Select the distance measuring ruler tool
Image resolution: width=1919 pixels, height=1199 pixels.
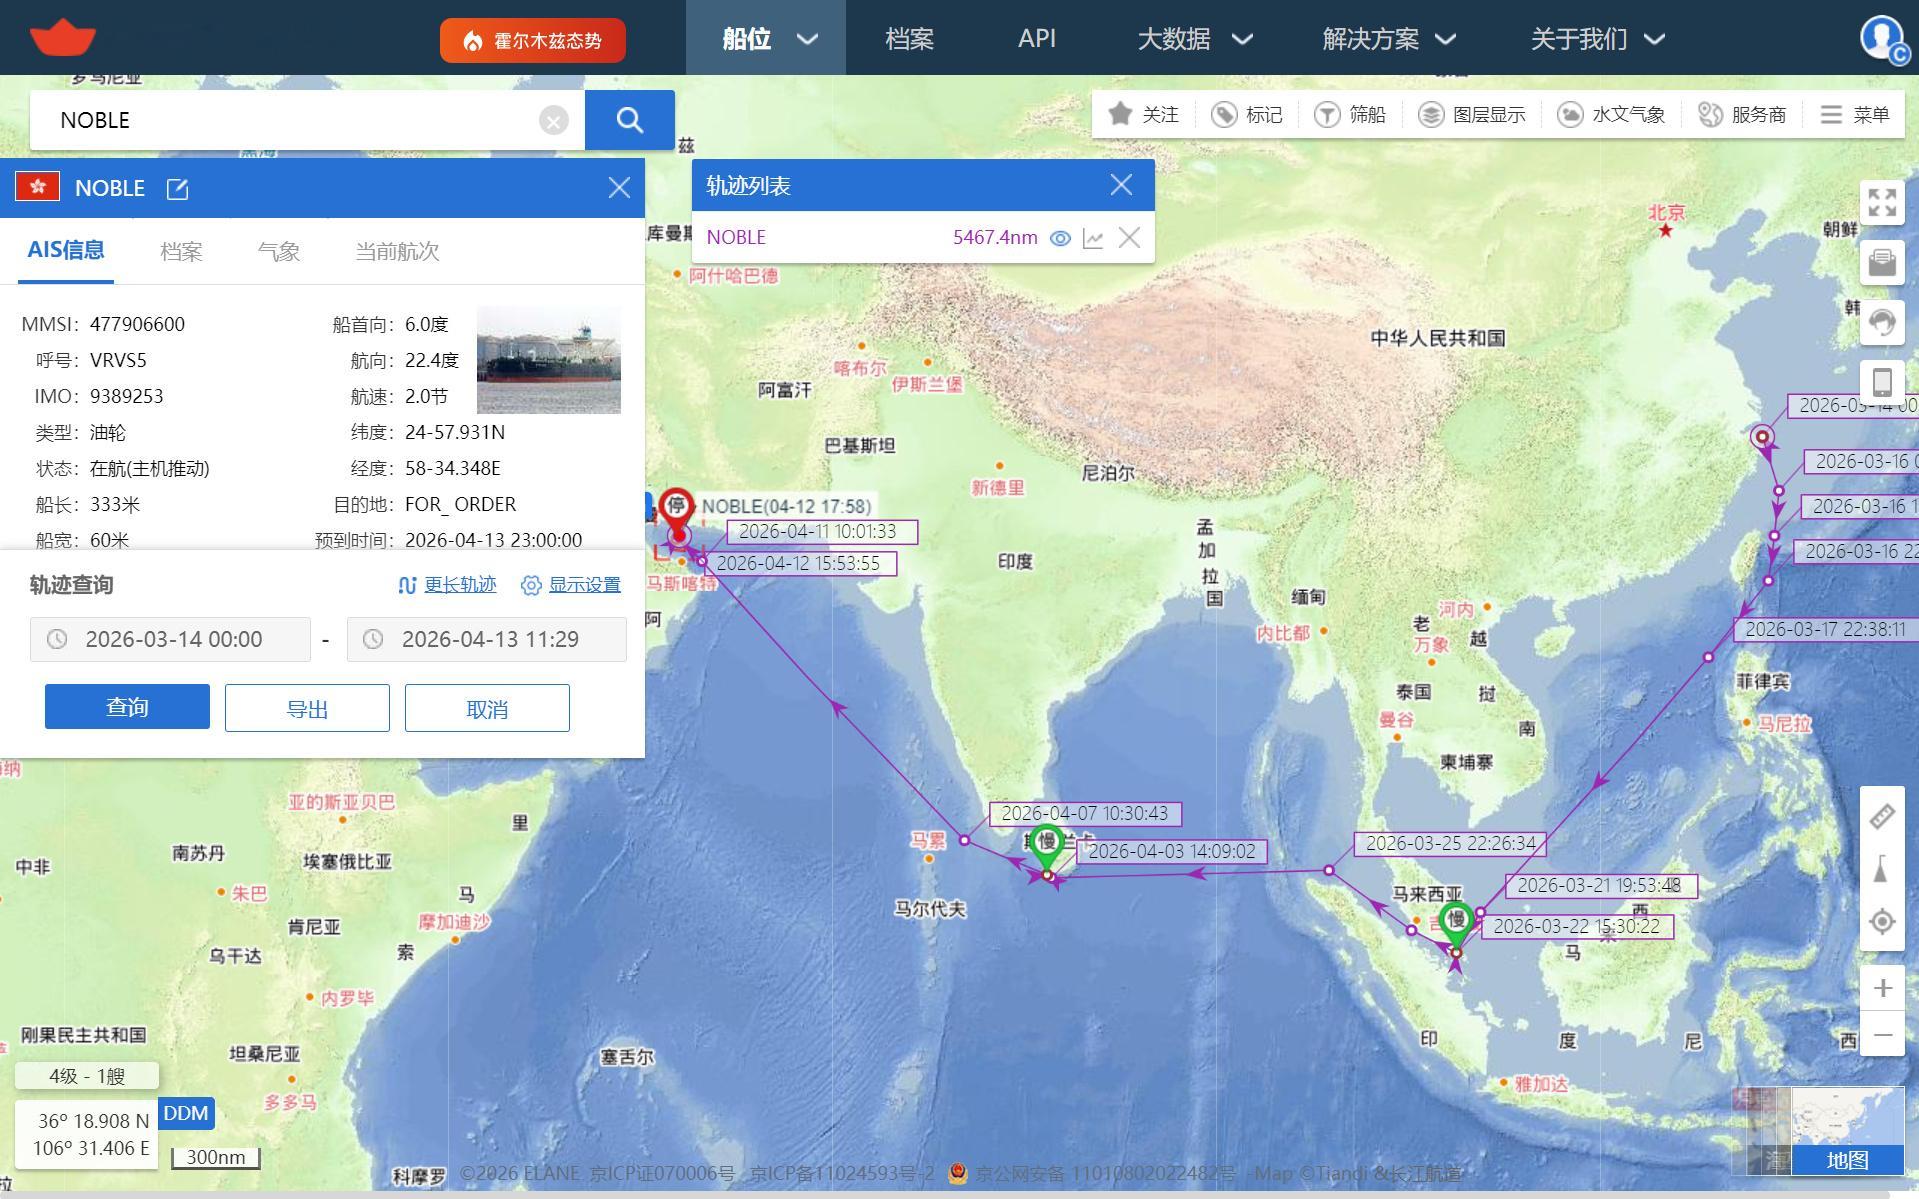click(1883, 815)
